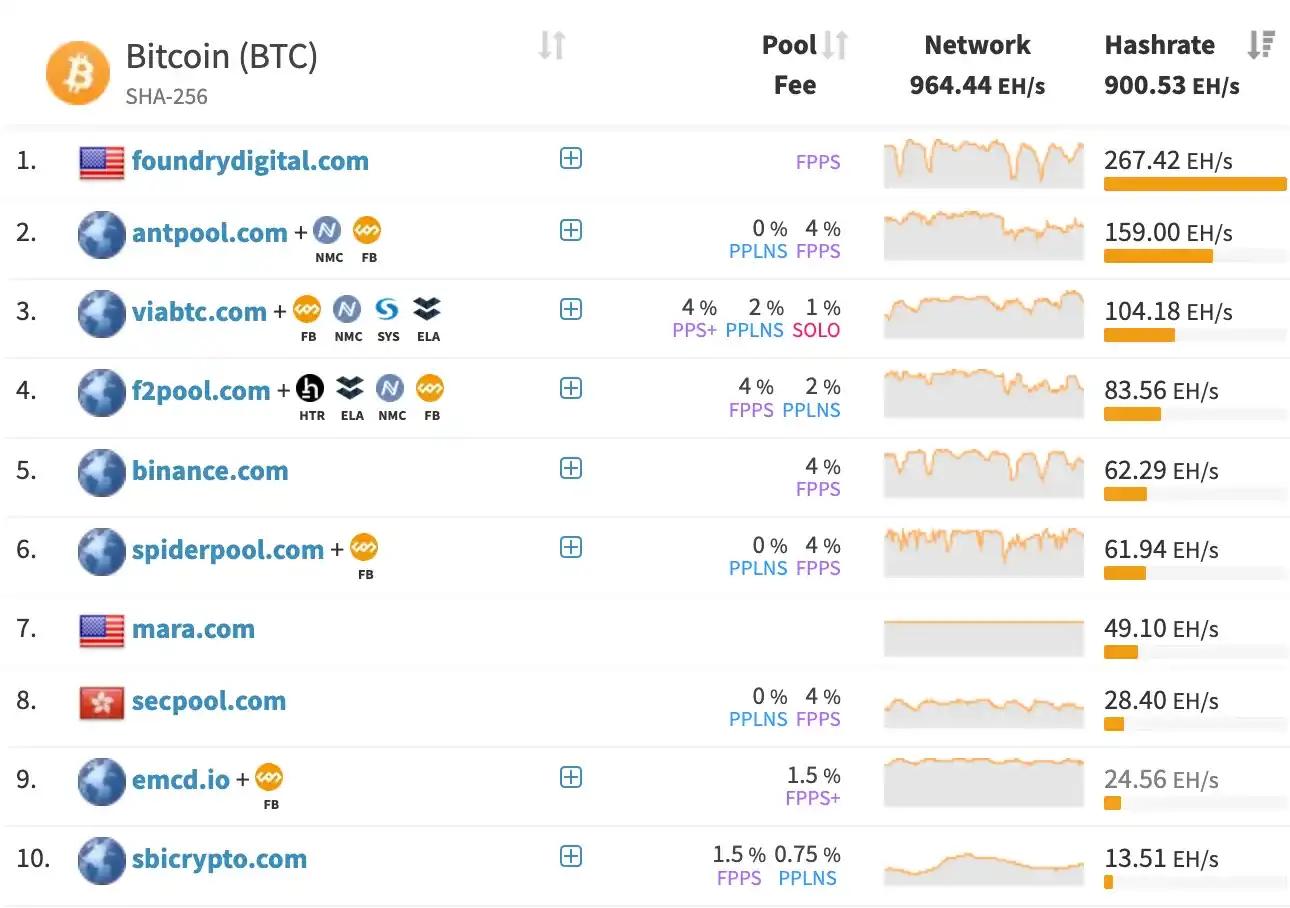Image resolution: width=1290 pixels, height=908 pixels.
Task: Click the FB coin icon next to emcd.io
Action: [269, 777]
